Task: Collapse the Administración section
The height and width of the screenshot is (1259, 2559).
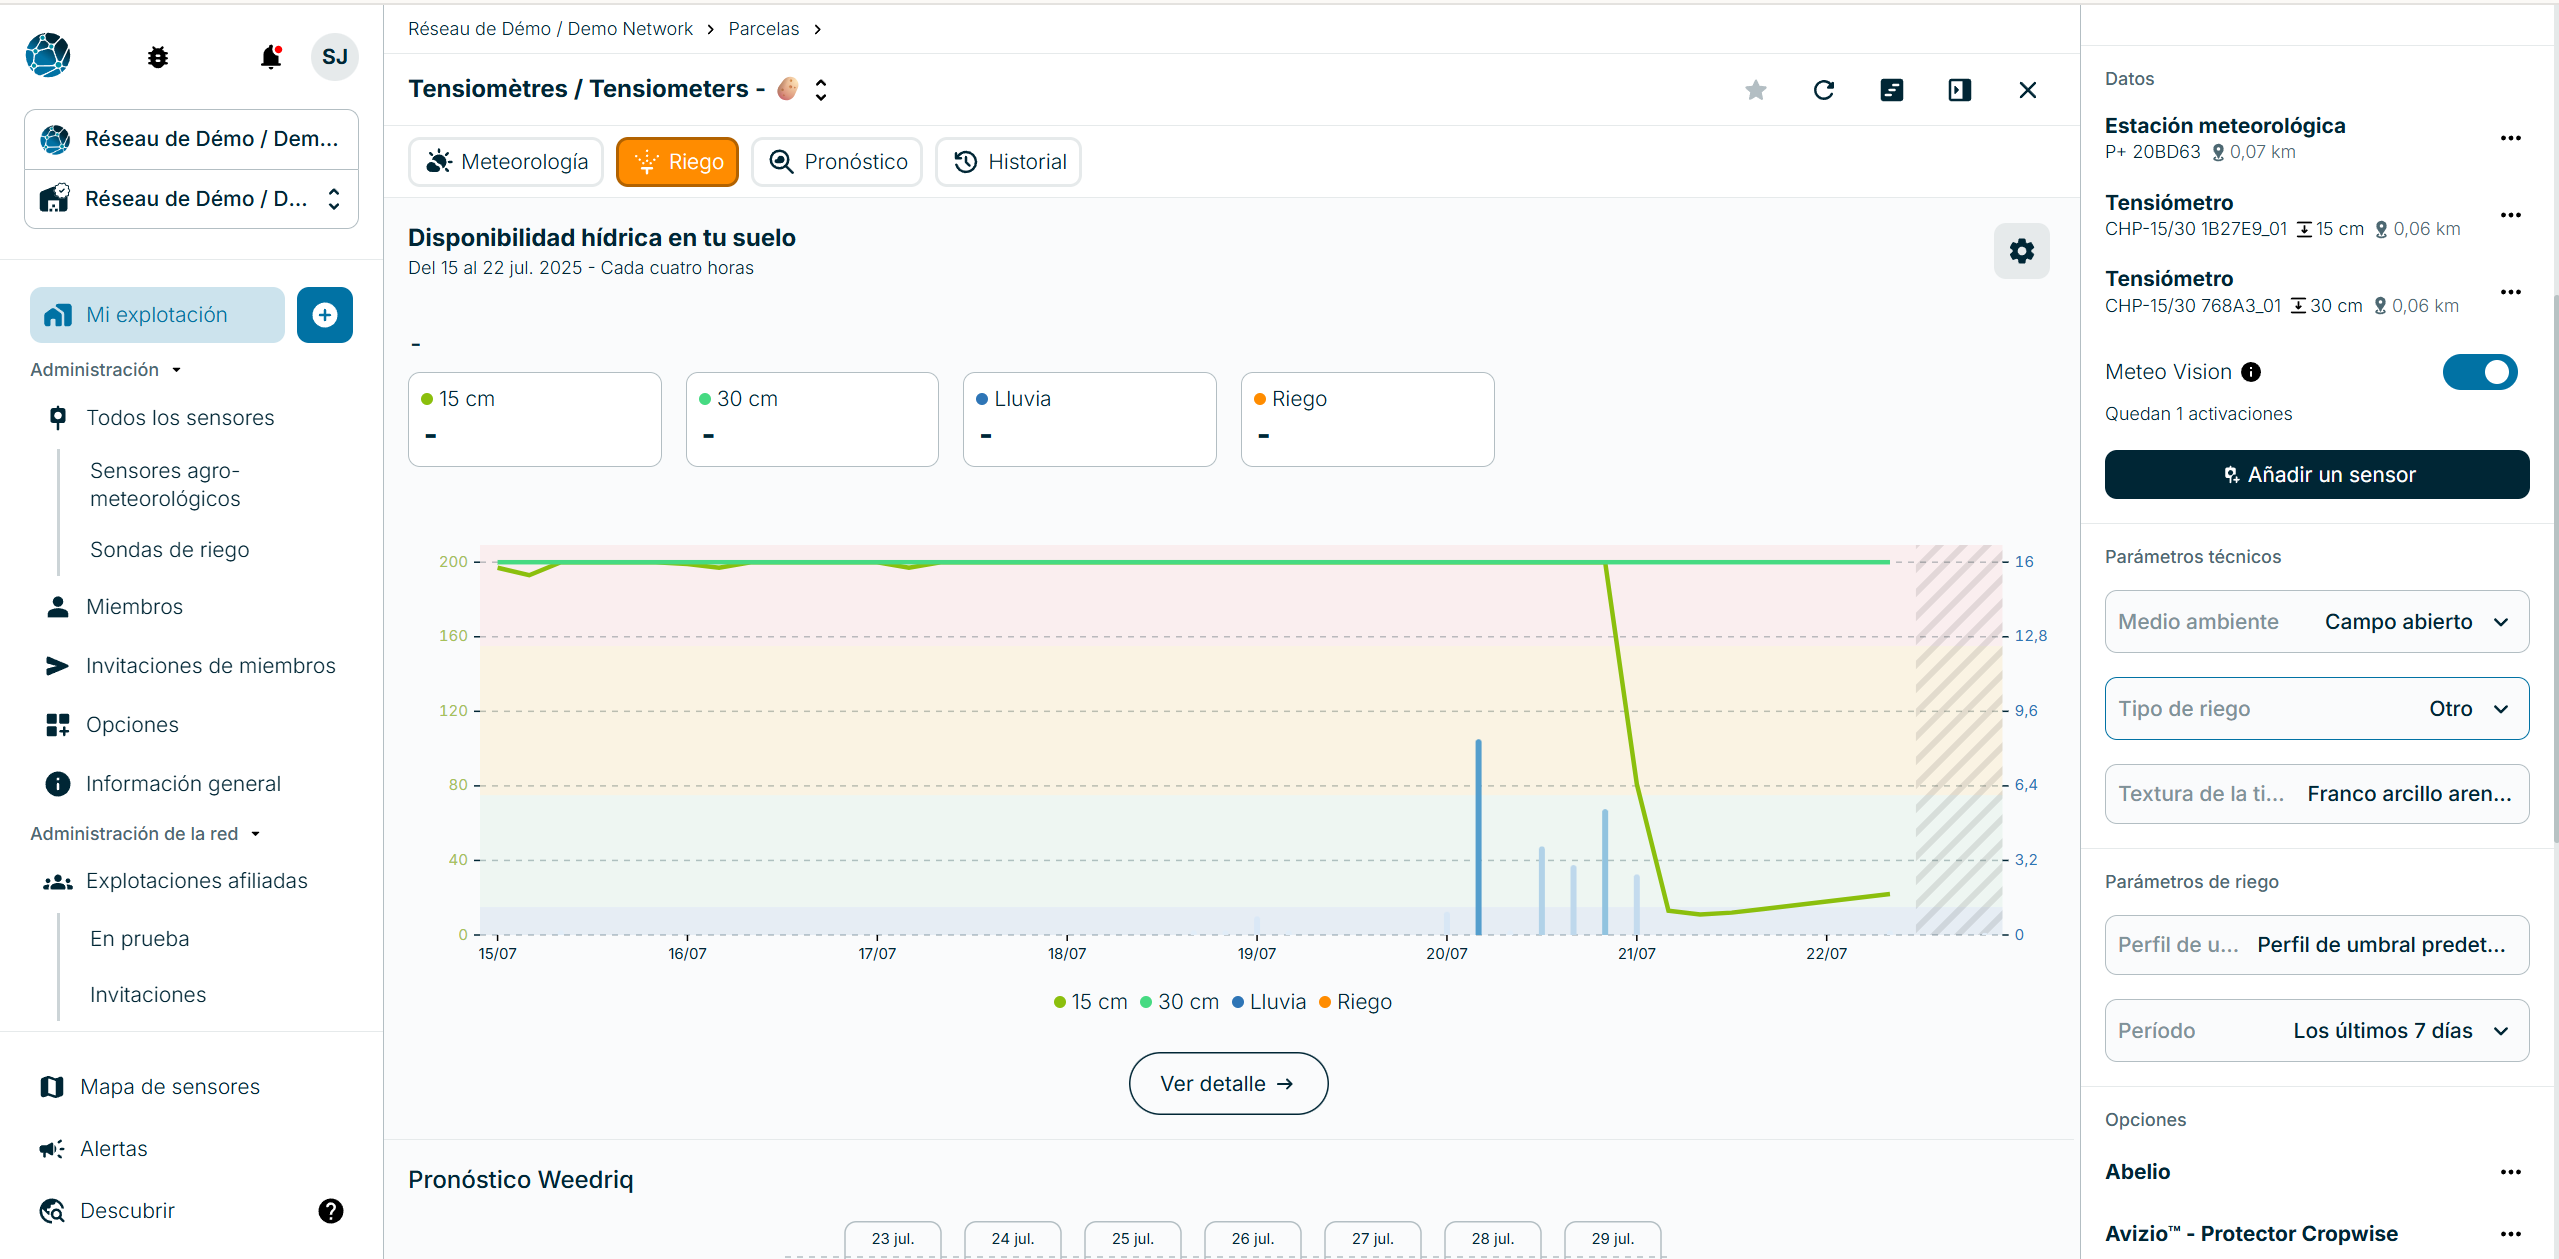Action: tap(106, 370)
